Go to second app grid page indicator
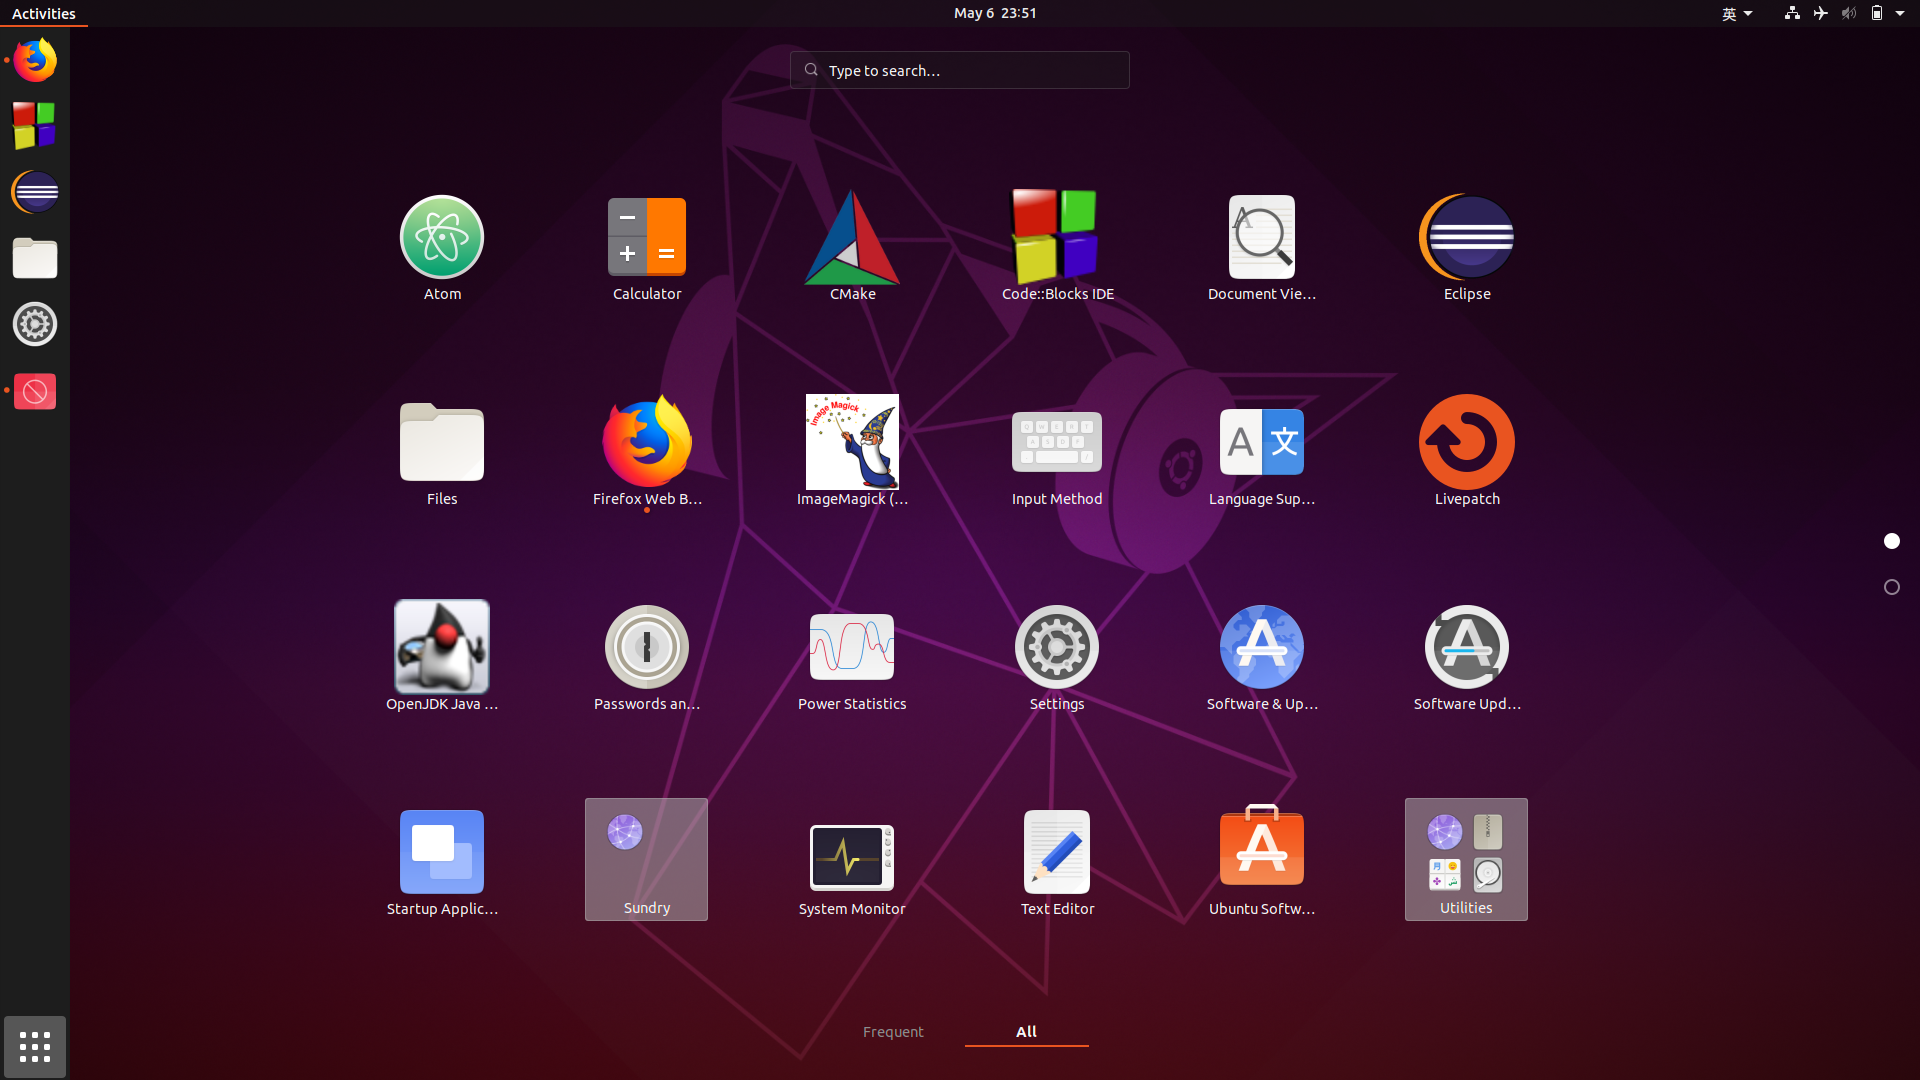The height and width of the screenshot is (1080, 1920). tap(1892, 587)
